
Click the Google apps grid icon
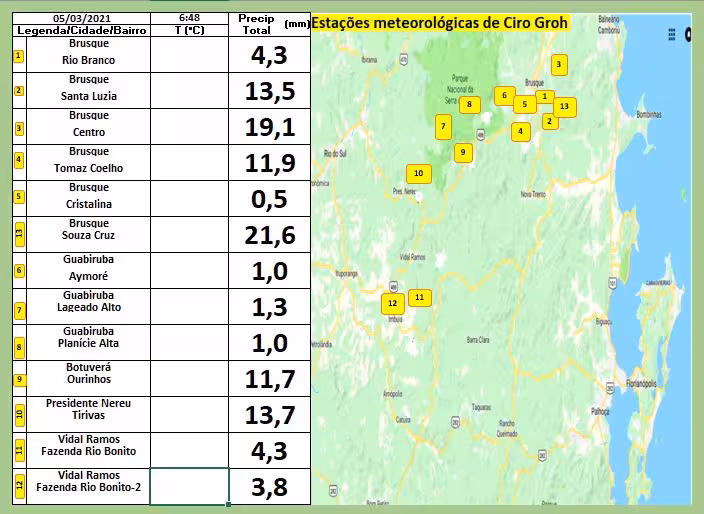point(672,34)
